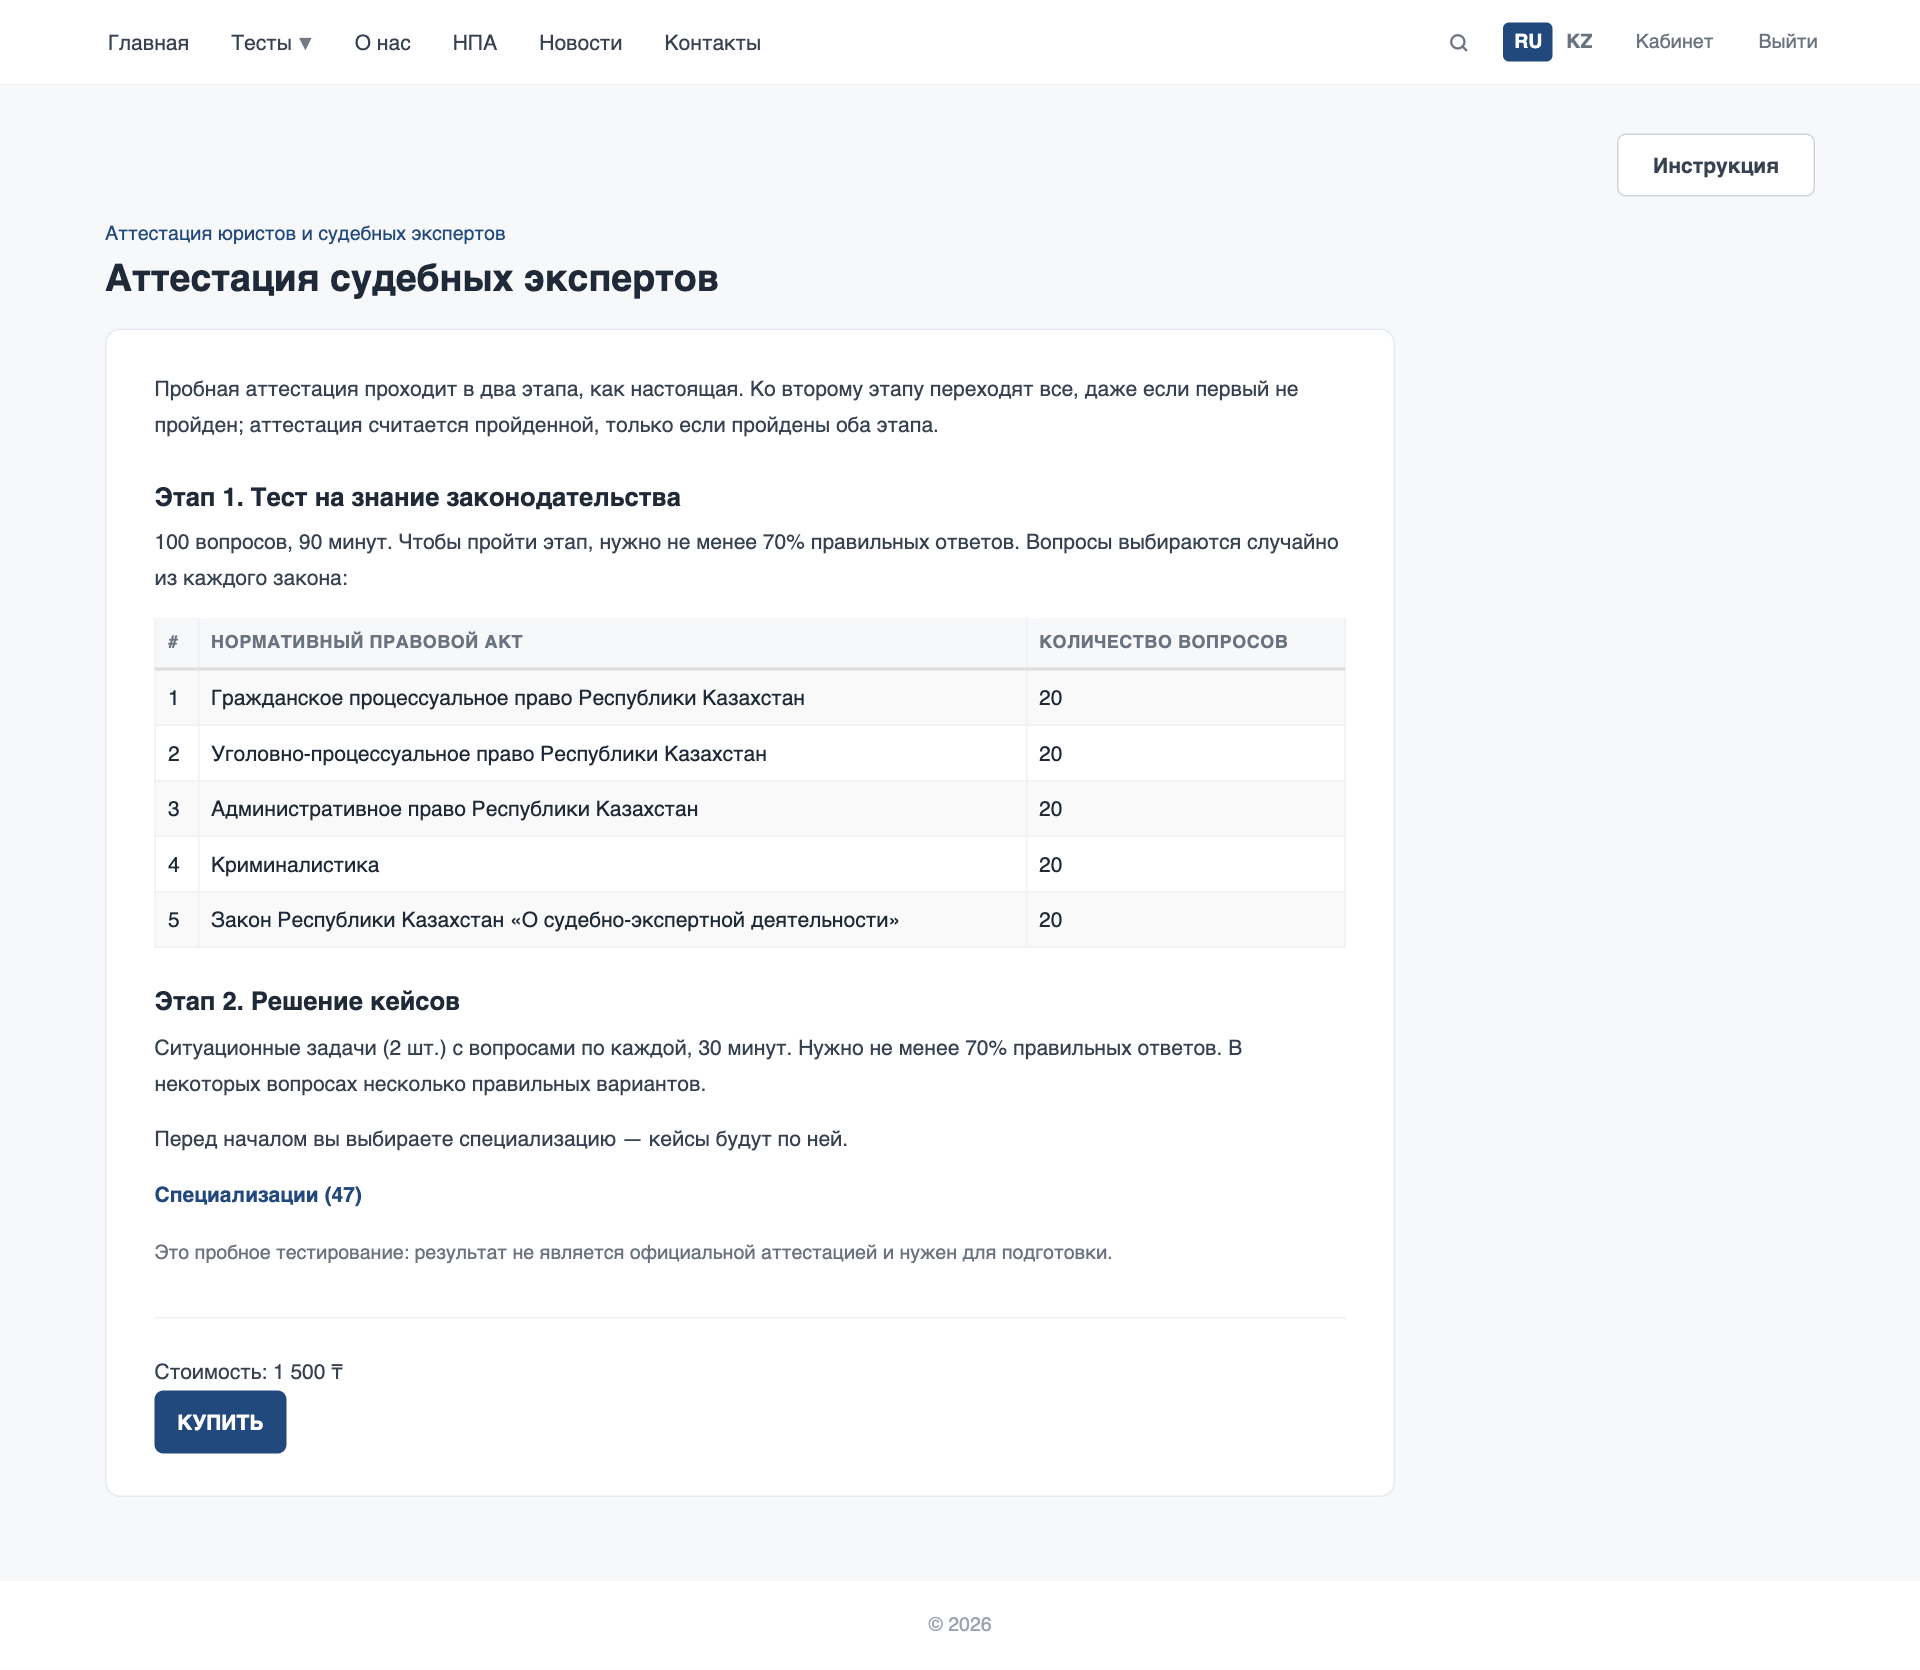The height and width of the screenshot is (1670, 1920).
Task: Open the О нас menu item
Action: (x=382, y=43)
